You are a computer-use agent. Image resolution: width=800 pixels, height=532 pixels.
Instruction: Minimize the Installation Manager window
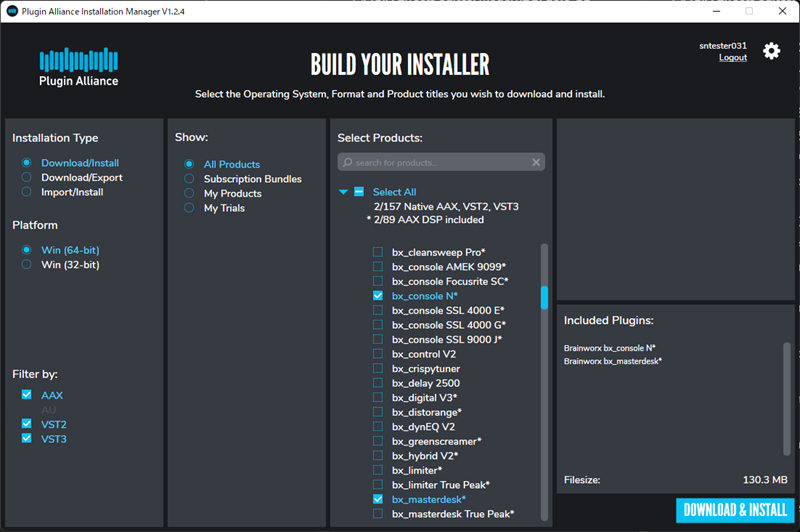(716, 11)
